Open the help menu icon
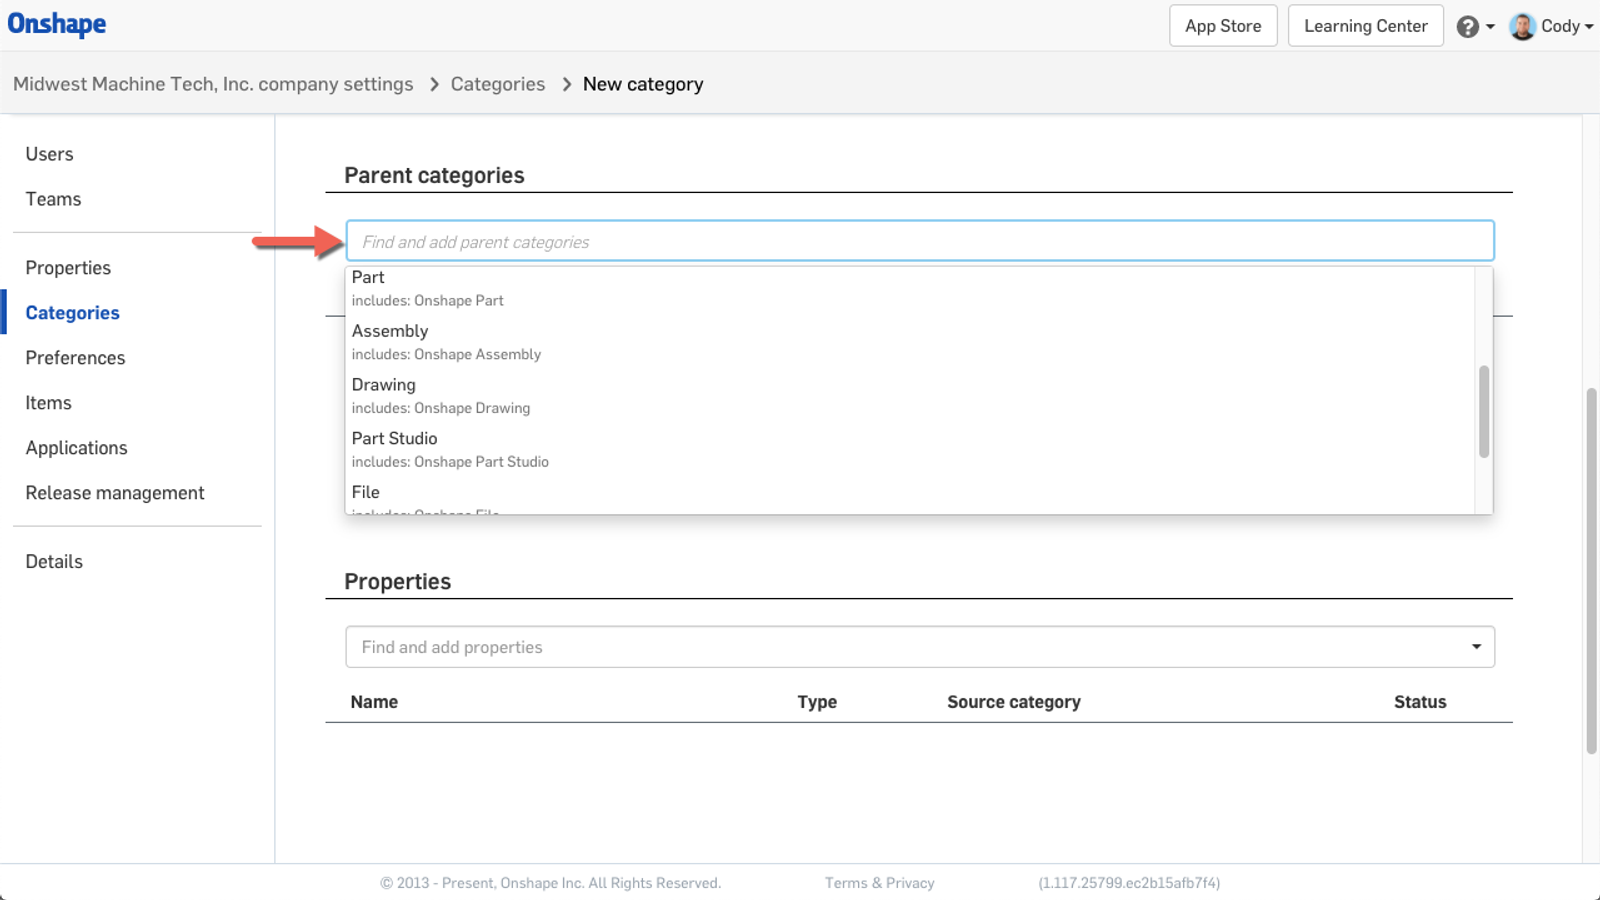This screenshot has width=1600, height=900. (x=1467, y=26)
